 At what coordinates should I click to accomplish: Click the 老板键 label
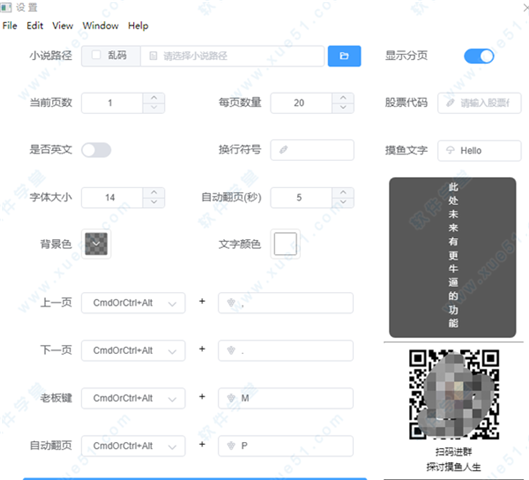[x=56, y=398]
